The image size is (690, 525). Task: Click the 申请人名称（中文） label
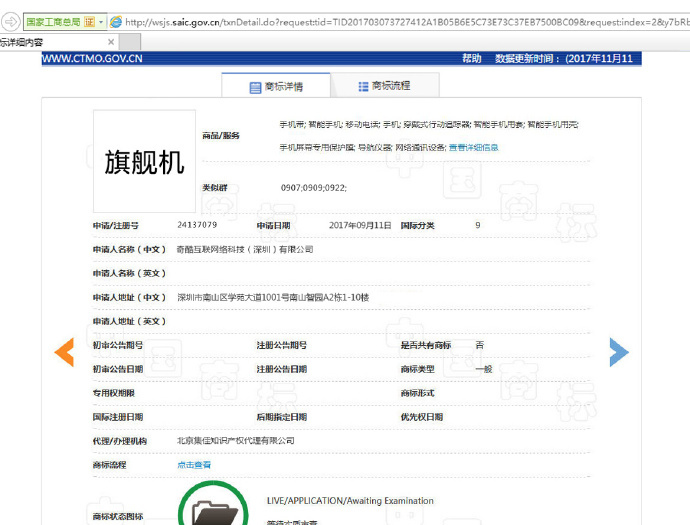(129, 250)
